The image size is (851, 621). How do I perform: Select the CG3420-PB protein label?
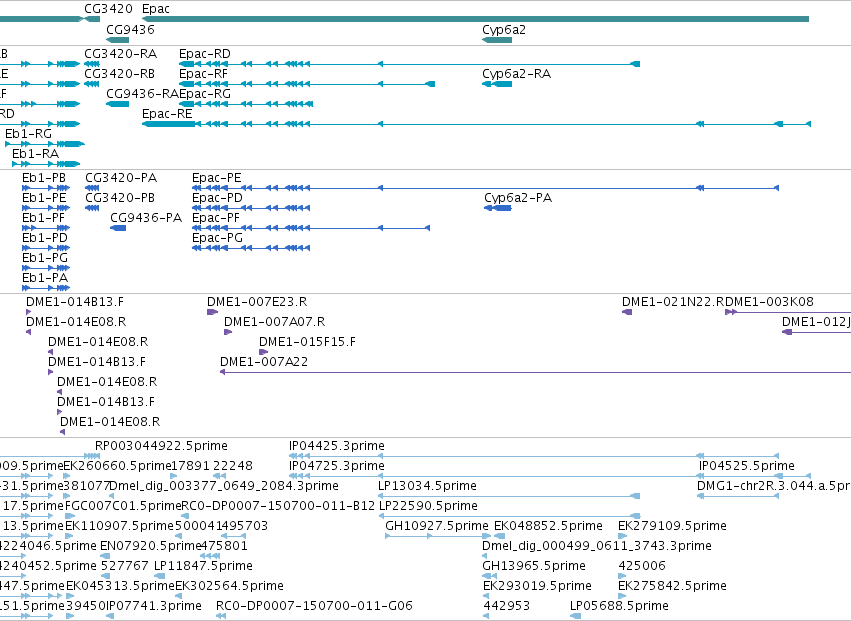coord(120,198)
